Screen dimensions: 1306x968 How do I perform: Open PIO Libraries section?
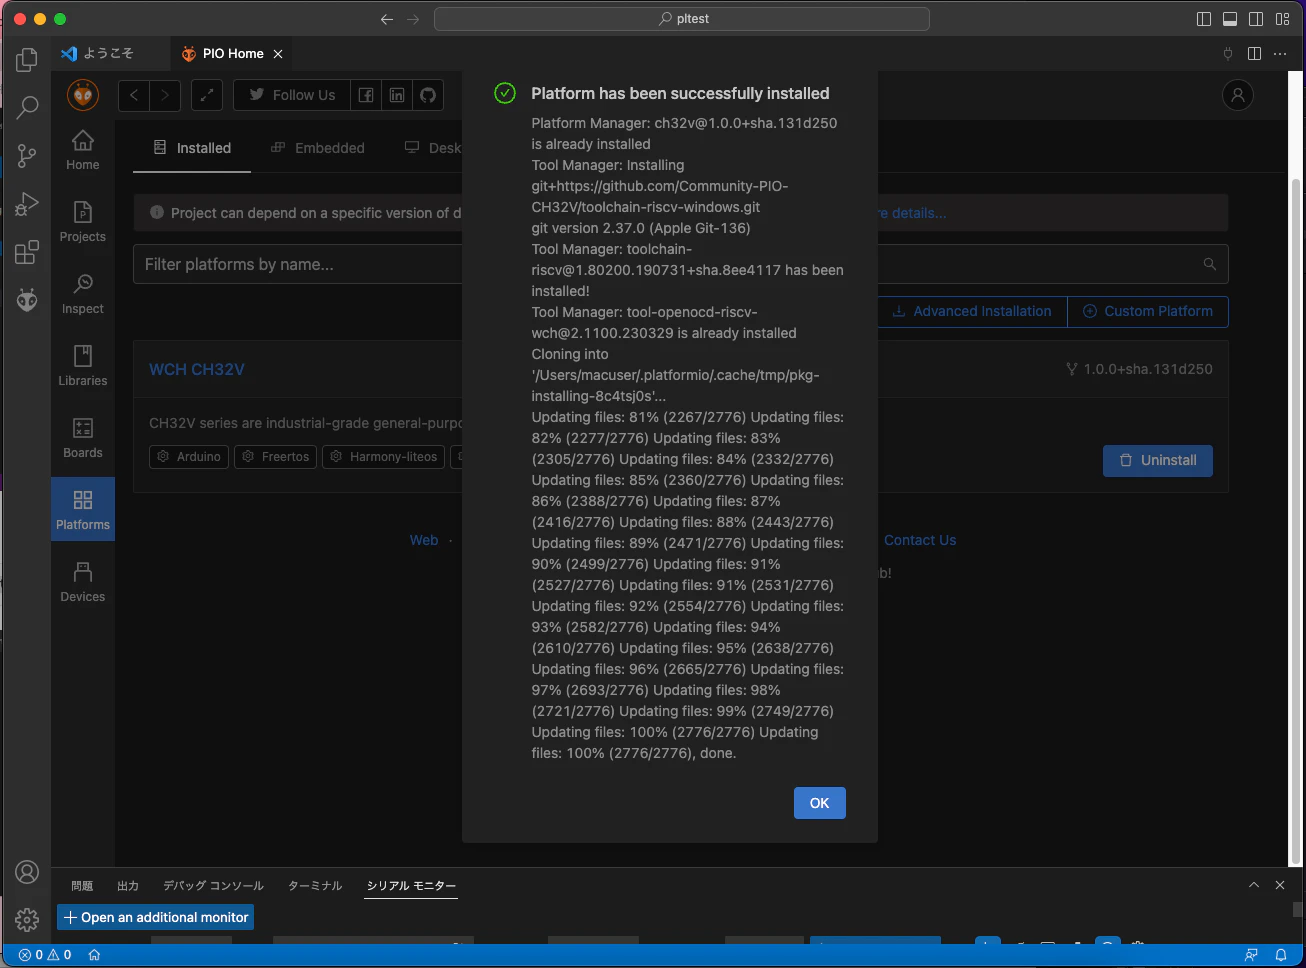point(83,366)
